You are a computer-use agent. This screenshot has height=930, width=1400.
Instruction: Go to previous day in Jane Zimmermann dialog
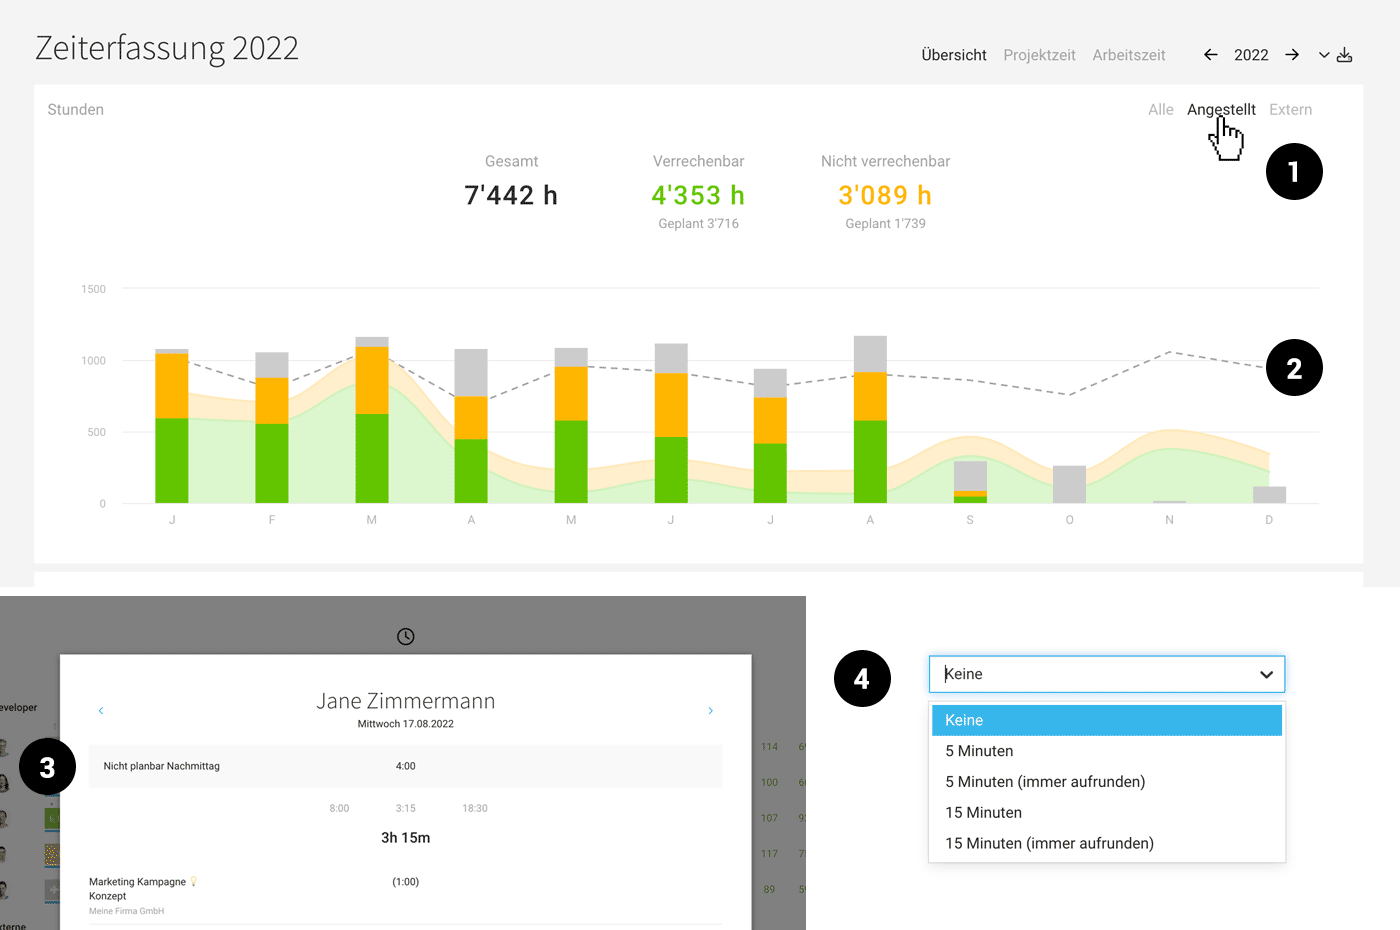coord(101,711)
